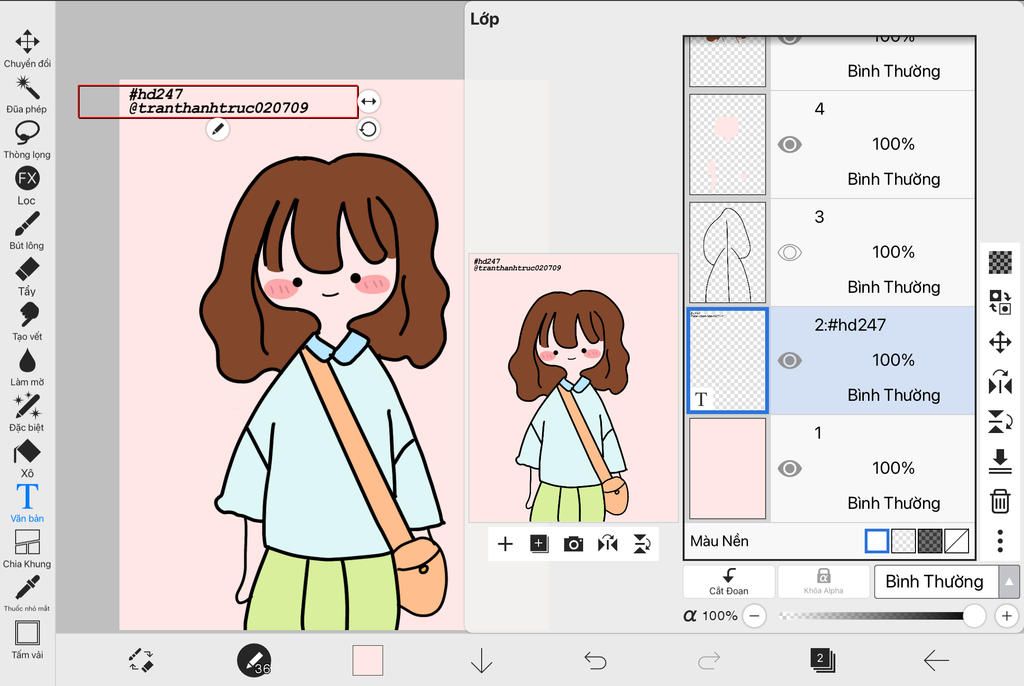Screen dimensions: 1024x686
Task: Click the canvas preview in the Lớp panel
Action: point(573,388)
